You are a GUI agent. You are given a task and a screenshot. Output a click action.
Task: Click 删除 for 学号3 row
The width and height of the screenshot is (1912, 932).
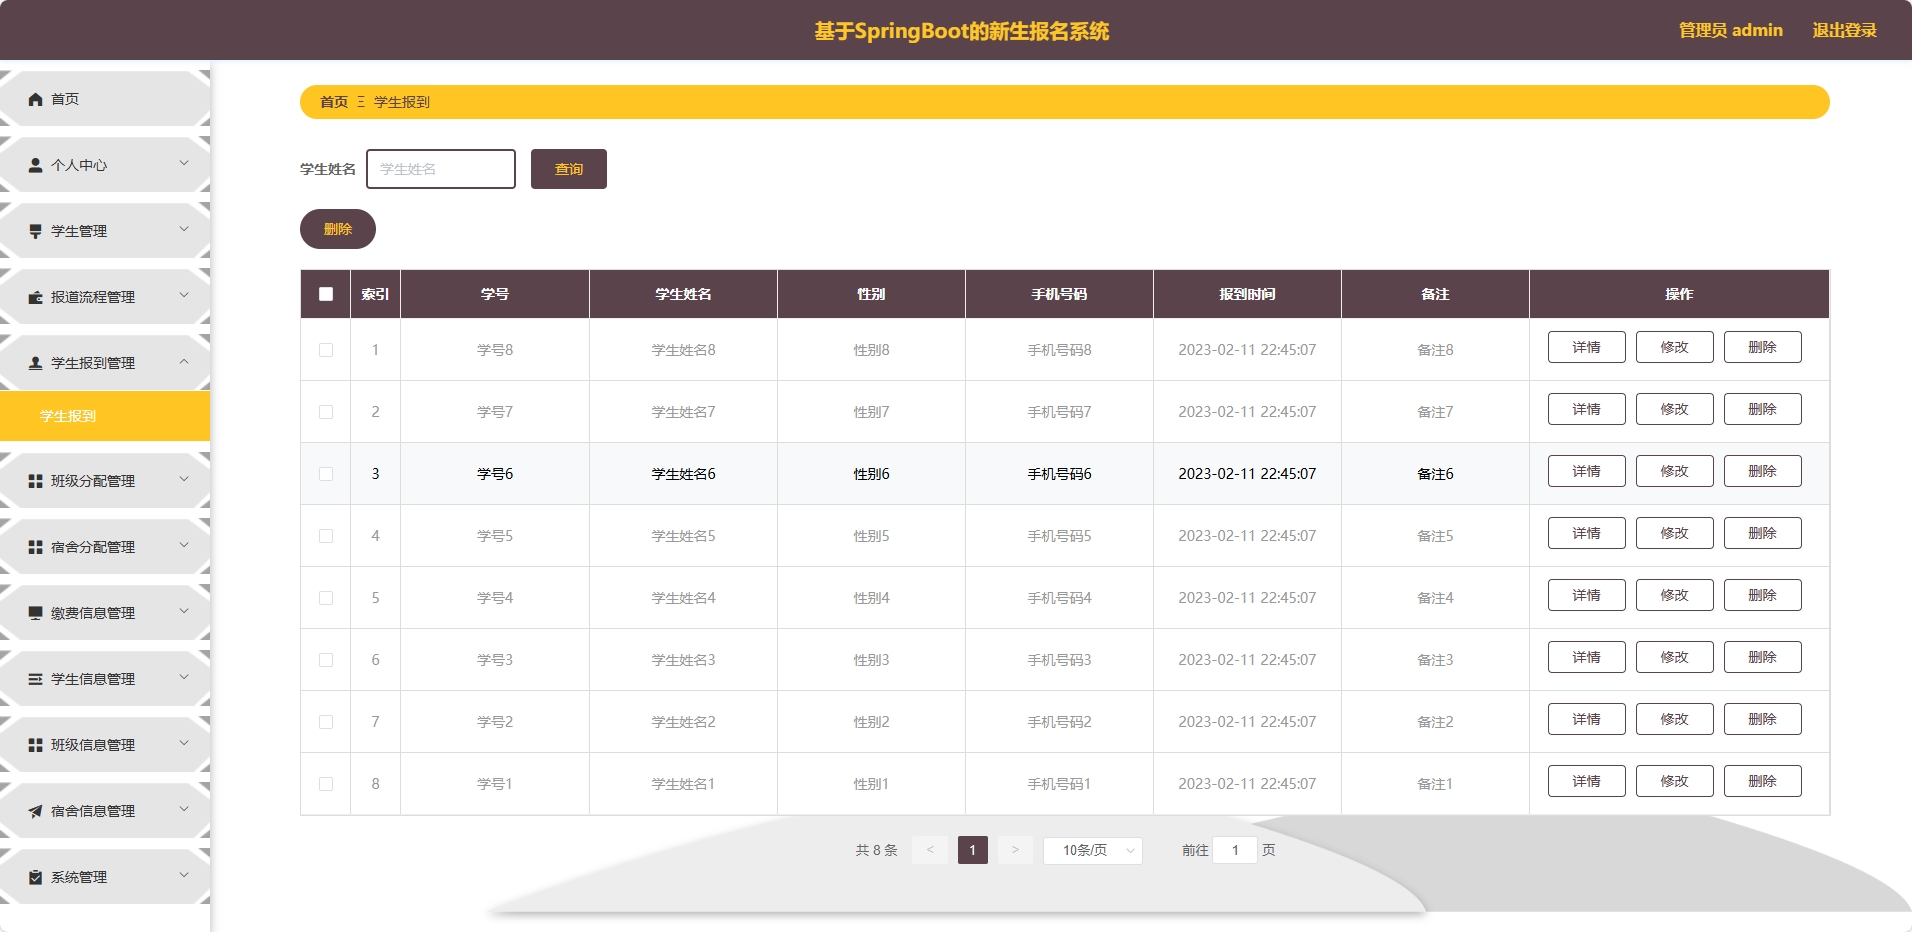pos(1763,657)
